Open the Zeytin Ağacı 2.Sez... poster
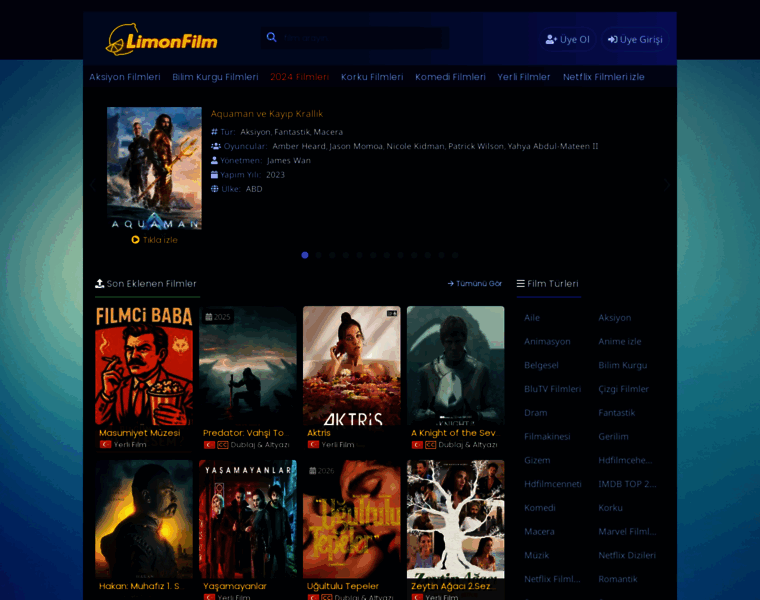This screenshot has width=760, height=600. [x=456, y=519]
